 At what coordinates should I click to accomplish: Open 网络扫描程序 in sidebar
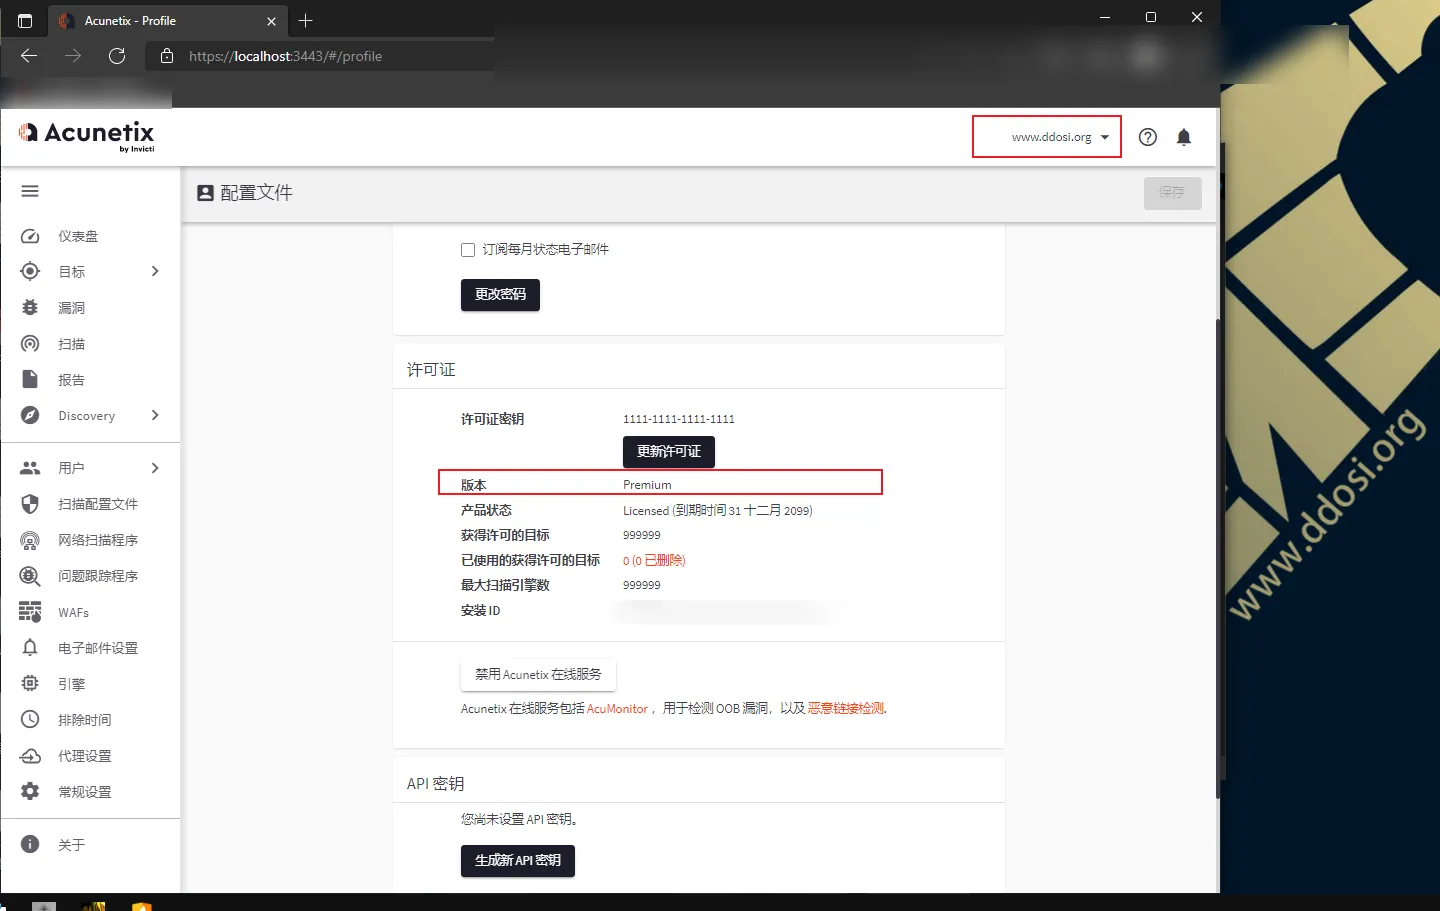pos(98,540)
